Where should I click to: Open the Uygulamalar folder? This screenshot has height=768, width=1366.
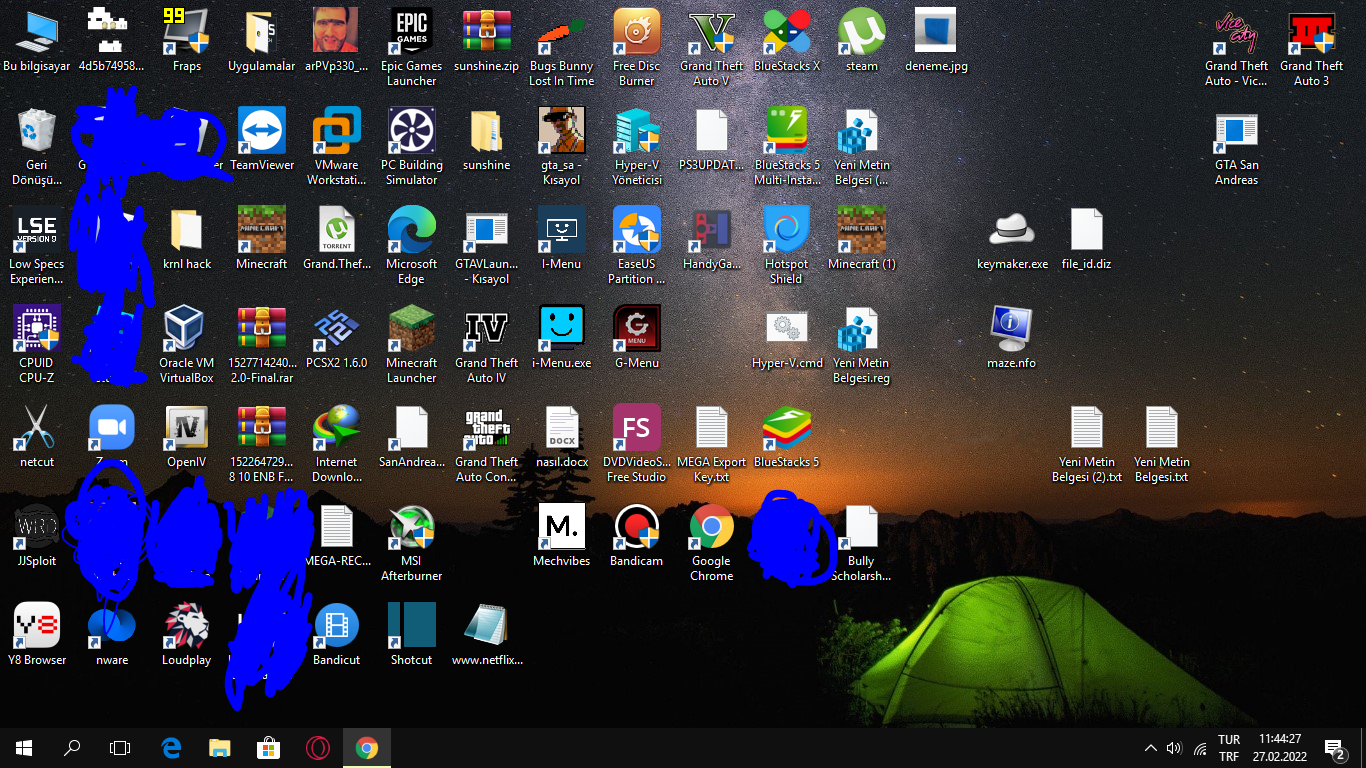[x=262, y=42]
